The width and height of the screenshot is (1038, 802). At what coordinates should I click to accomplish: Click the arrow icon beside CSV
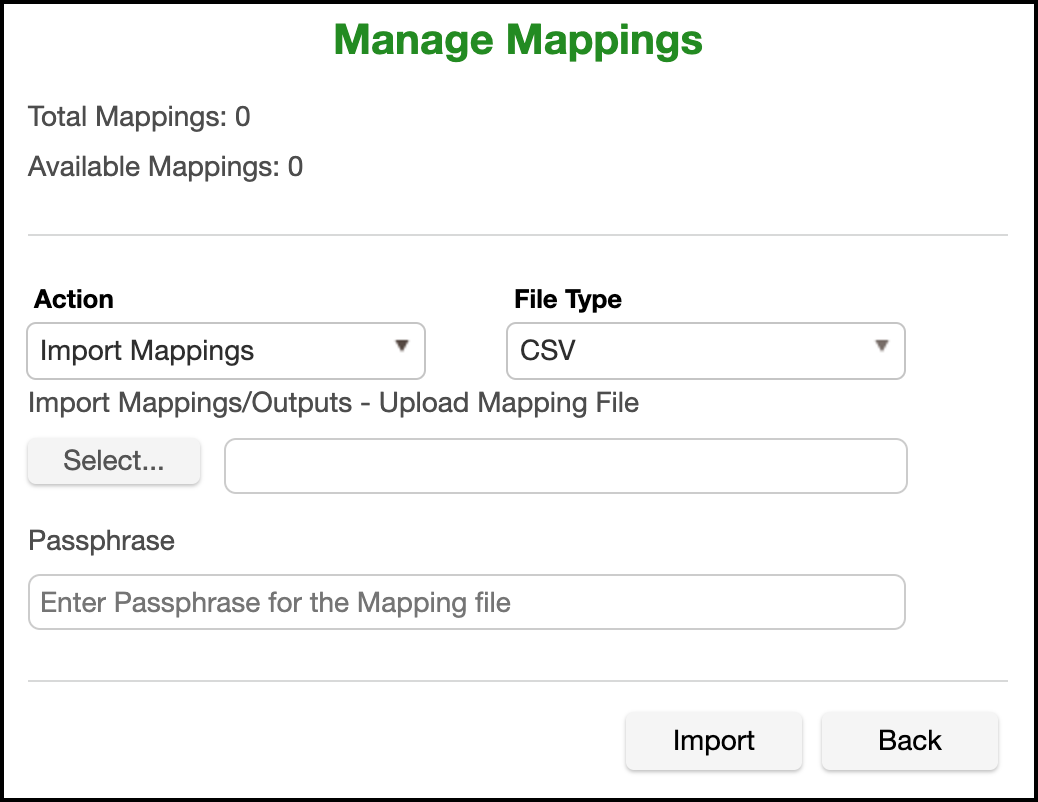point(882,346)
